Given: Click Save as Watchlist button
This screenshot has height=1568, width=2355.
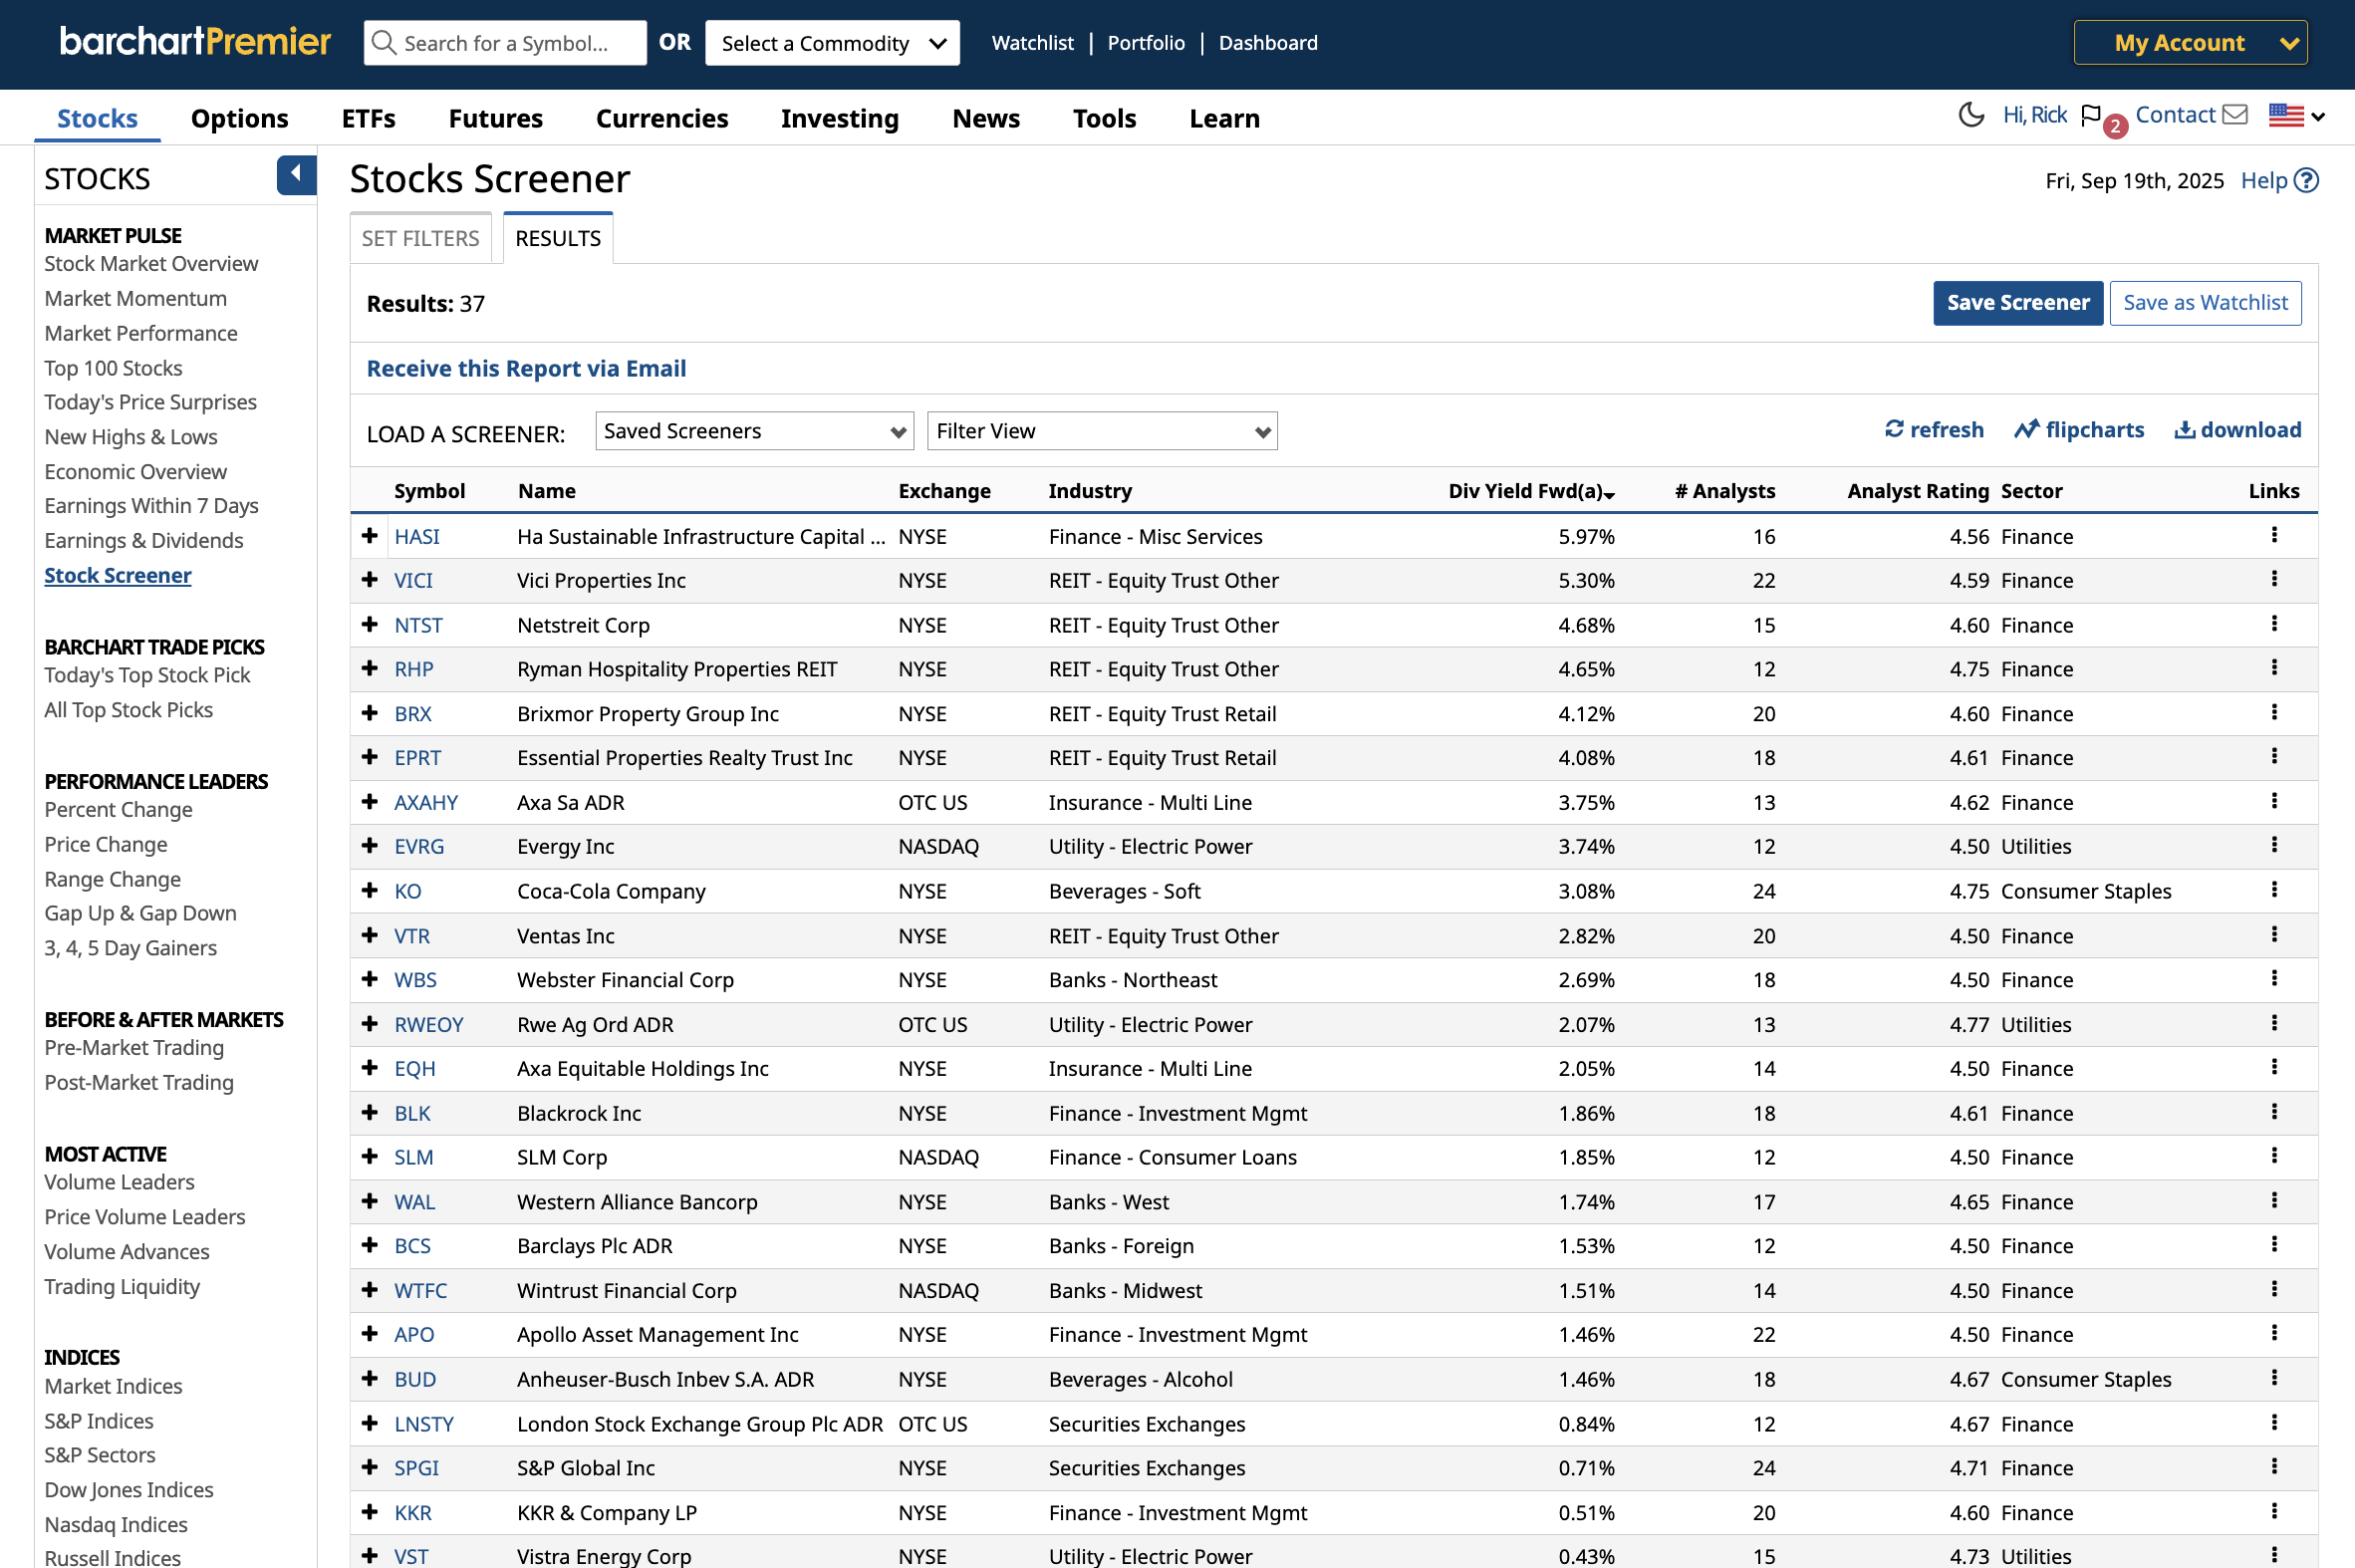Looking at the screenshot, I should (2204, 303).
